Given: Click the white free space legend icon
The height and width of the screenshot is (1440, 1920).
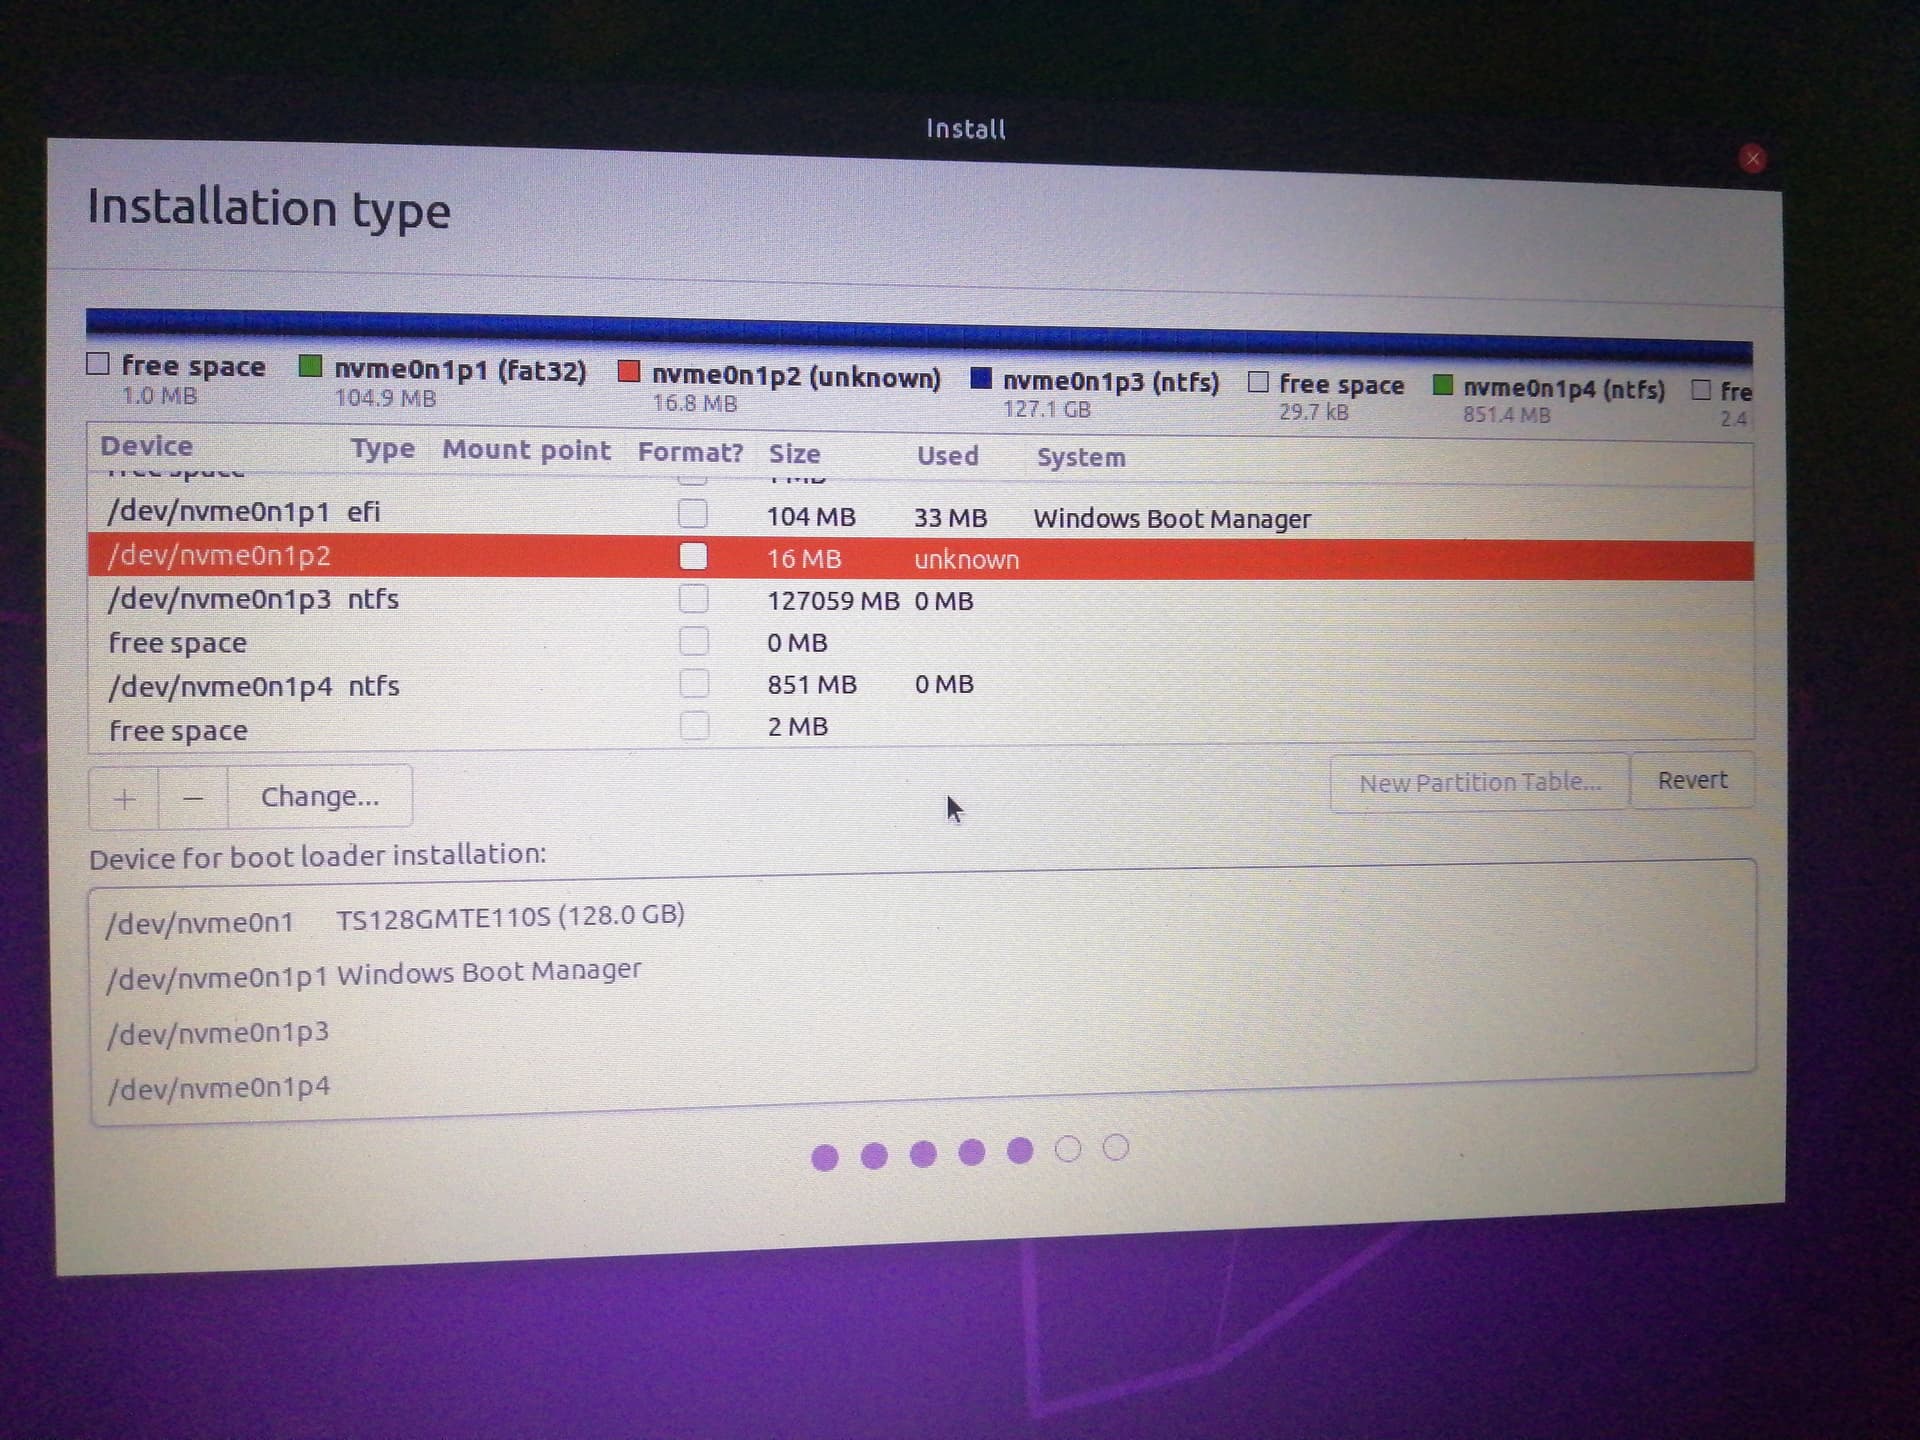Looking at the screenshot, I should click(x=98, y=364).
